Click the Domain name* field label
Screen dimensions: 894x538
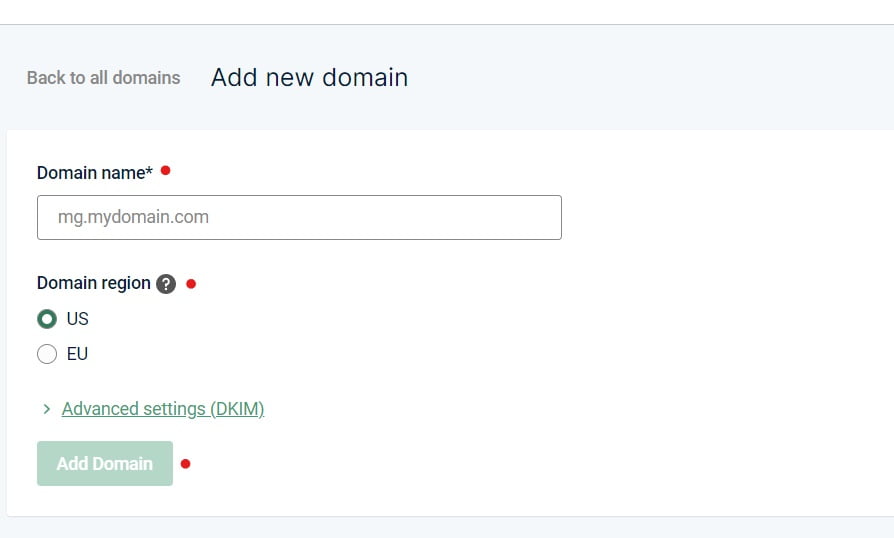(95, 173)
